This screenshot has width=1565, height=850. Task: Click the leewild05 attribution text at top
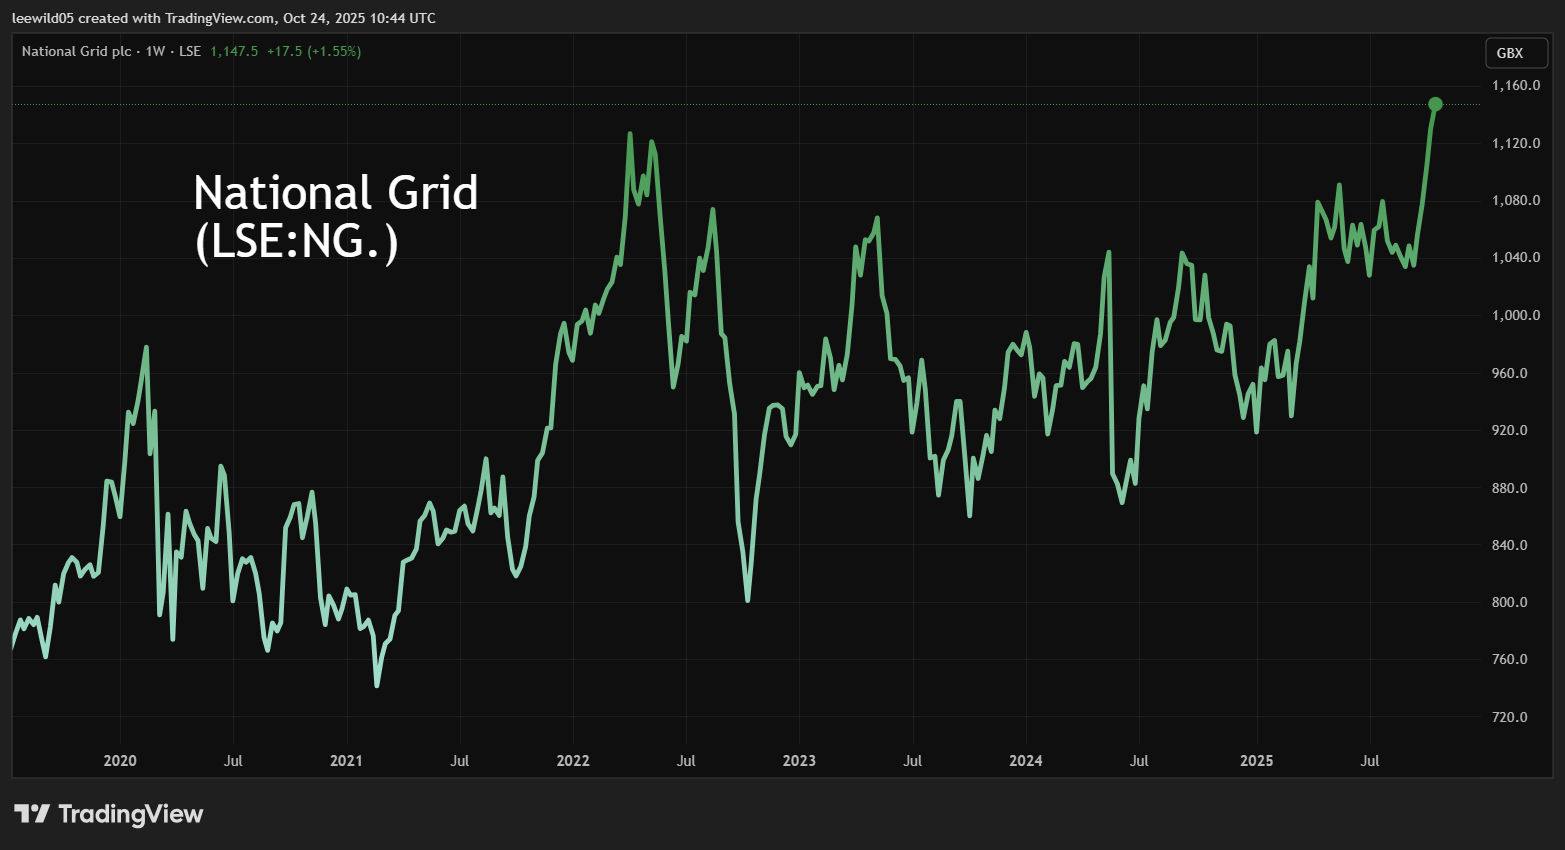(x=223, y=18)
